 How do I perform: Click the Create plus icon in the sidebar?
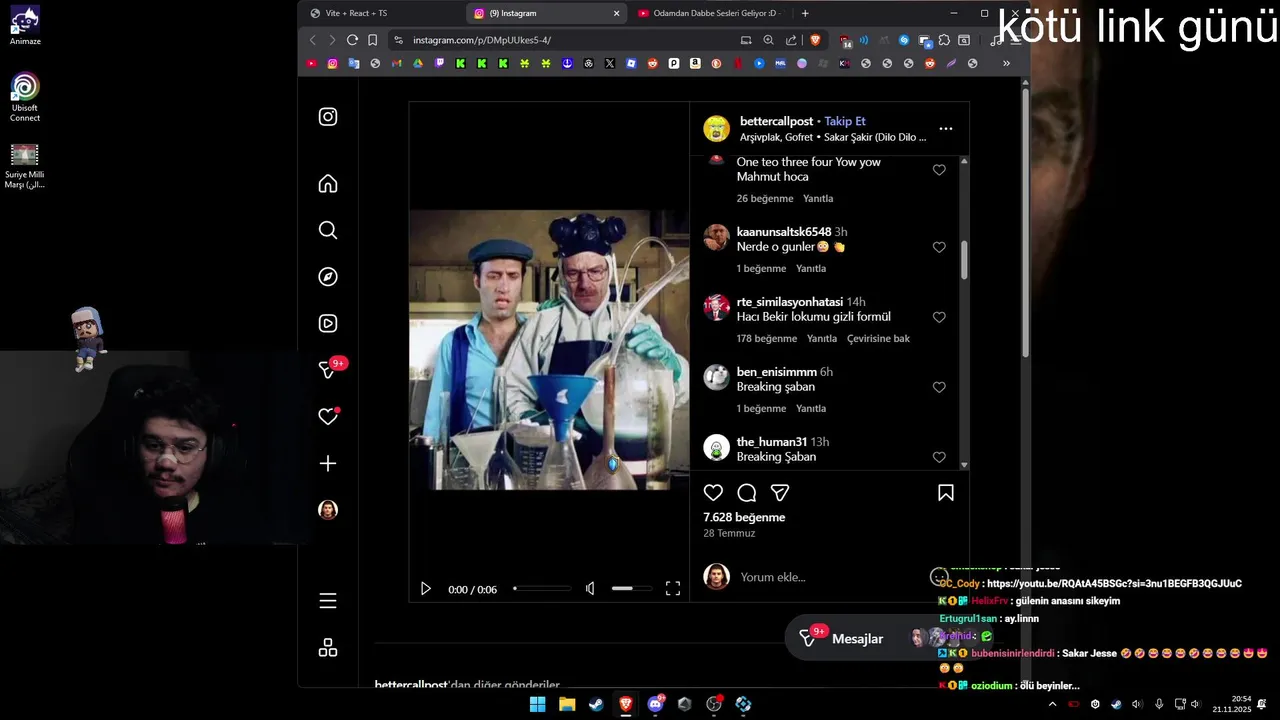(328, 464)
